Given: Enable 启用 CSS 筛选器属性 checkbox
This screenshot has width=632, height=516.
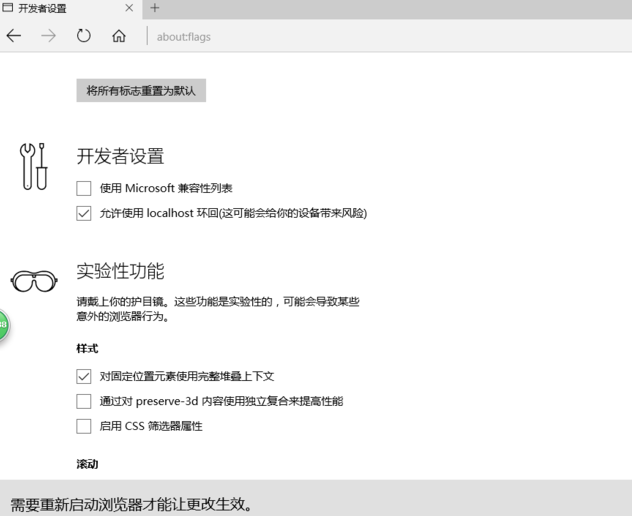Looking at the screenshot, I should pos(84,426).
